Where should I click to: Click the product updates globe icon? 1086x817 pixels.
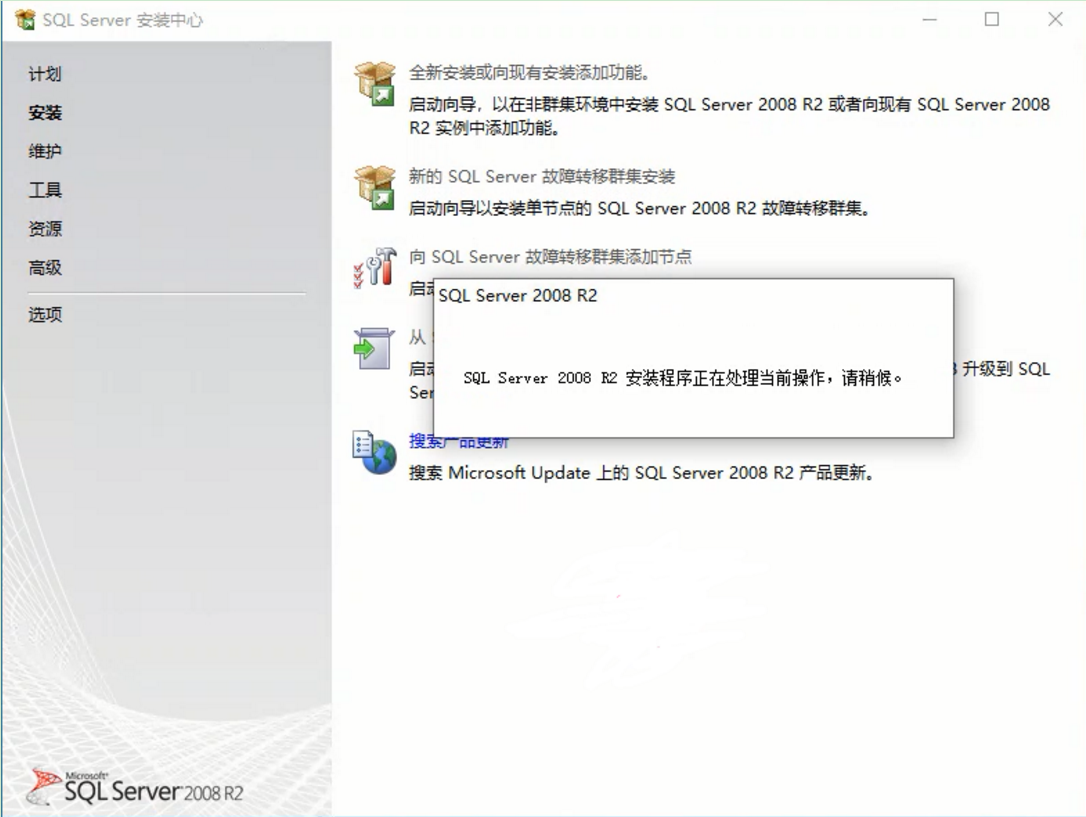click(375, 452)
